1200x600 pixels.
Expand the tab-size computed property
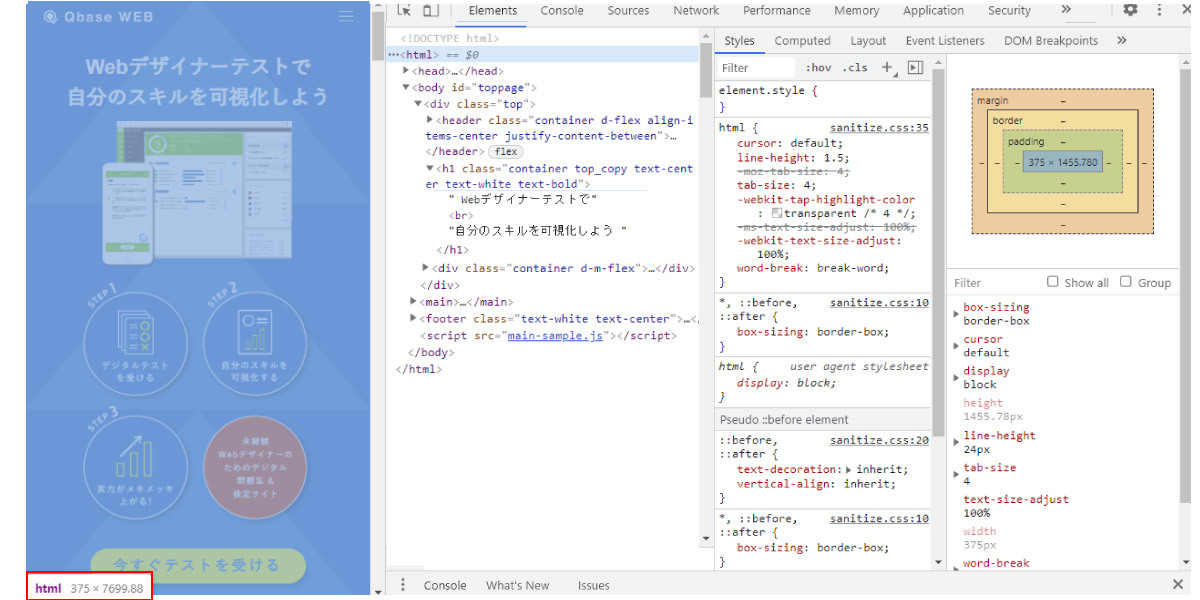[x=957, y=474]
